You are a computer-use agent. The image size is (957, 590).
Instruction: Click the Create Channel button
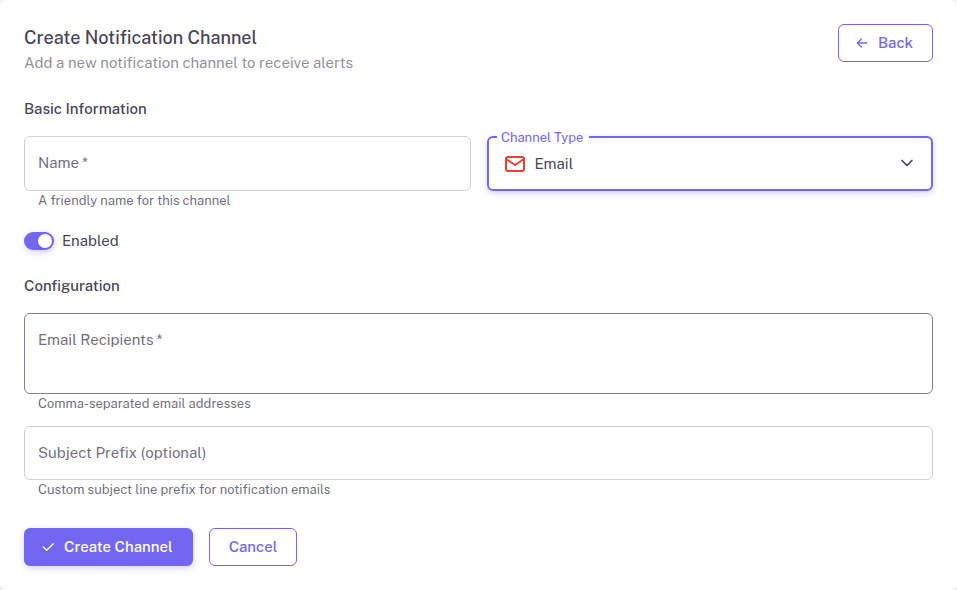point(108,547)
